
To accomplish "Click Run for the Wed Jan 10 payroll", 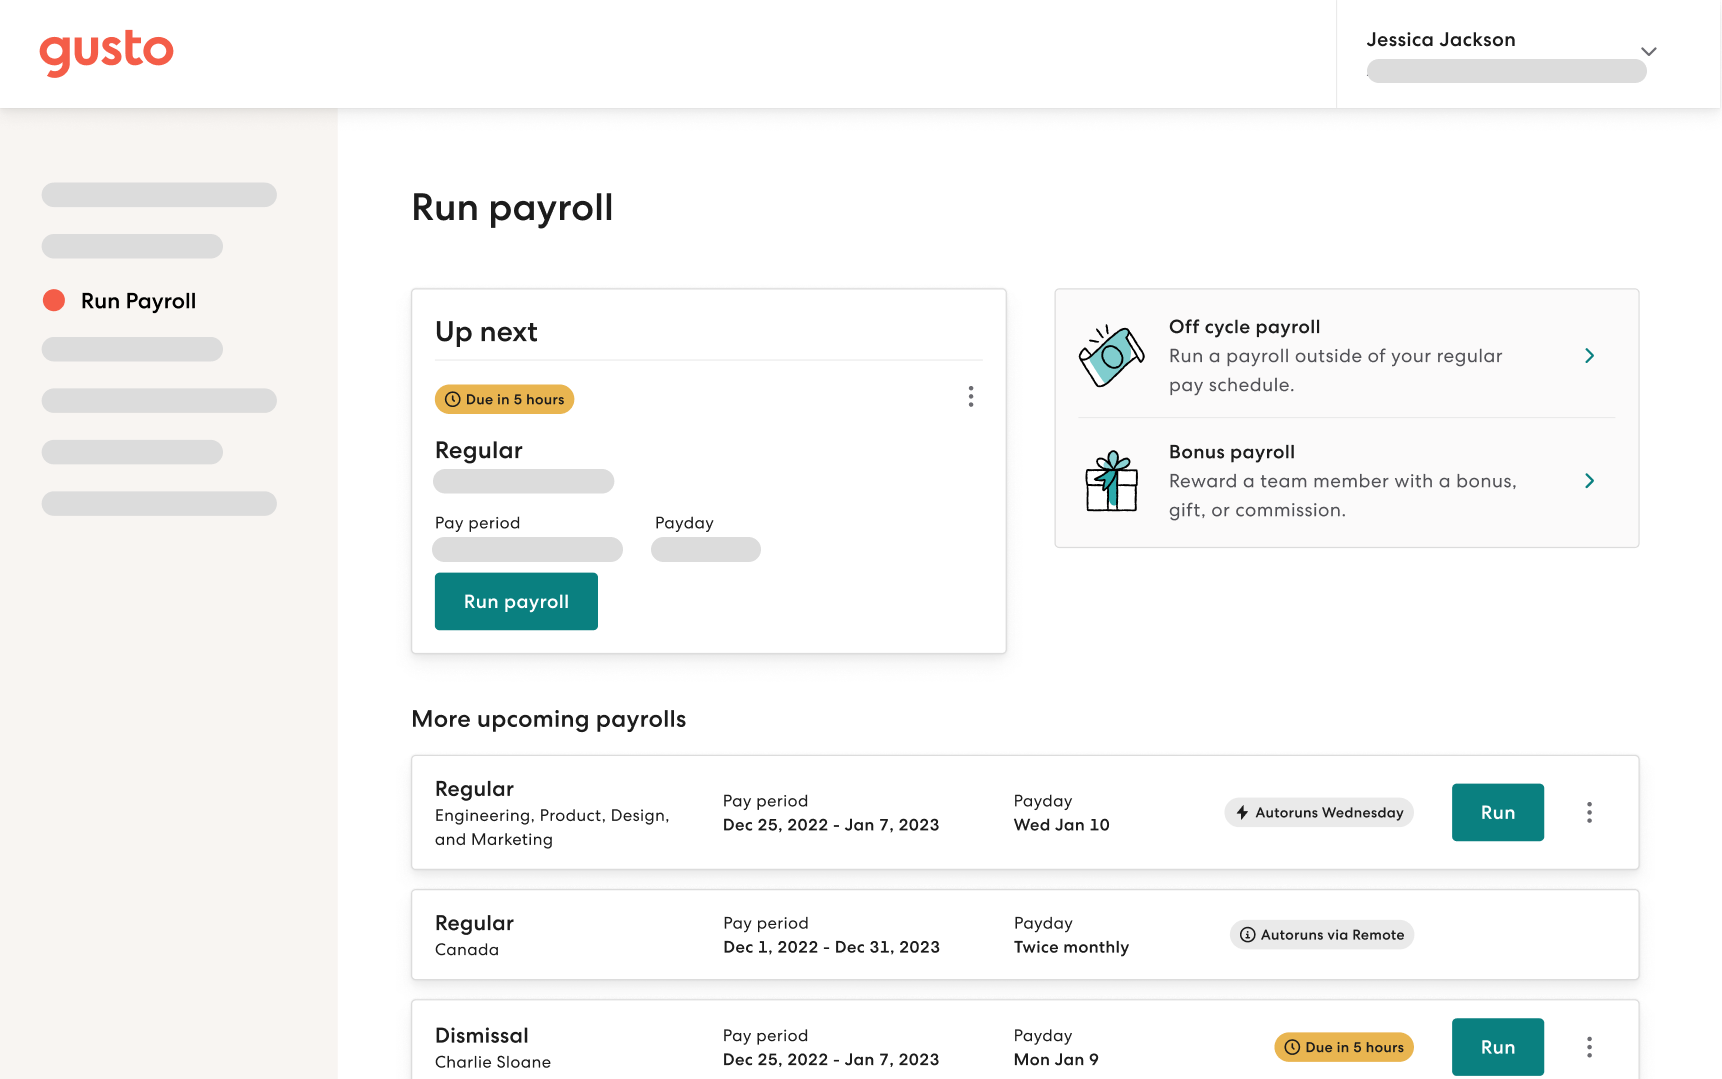I will point(1497,812).
